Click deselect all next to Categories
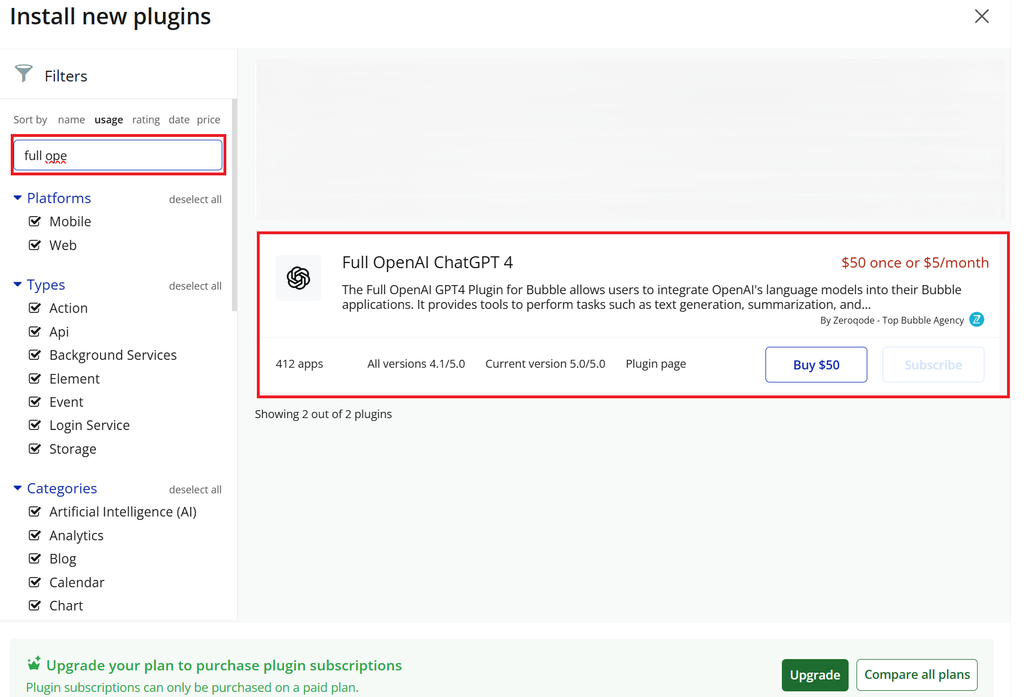Image resolution: width=1024 pixels, height=697 pixels. pos(195,490)
